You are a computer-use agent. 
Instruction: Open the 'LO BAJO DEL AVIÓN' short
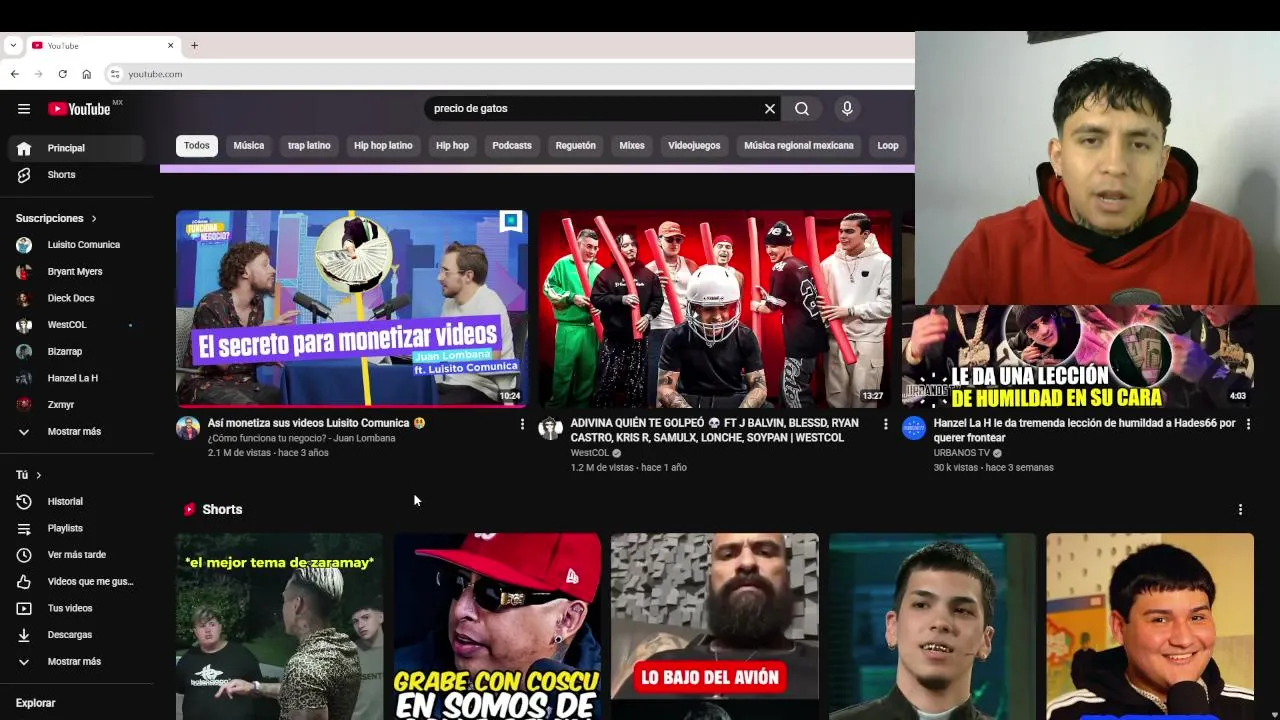[x=714, y=627]
